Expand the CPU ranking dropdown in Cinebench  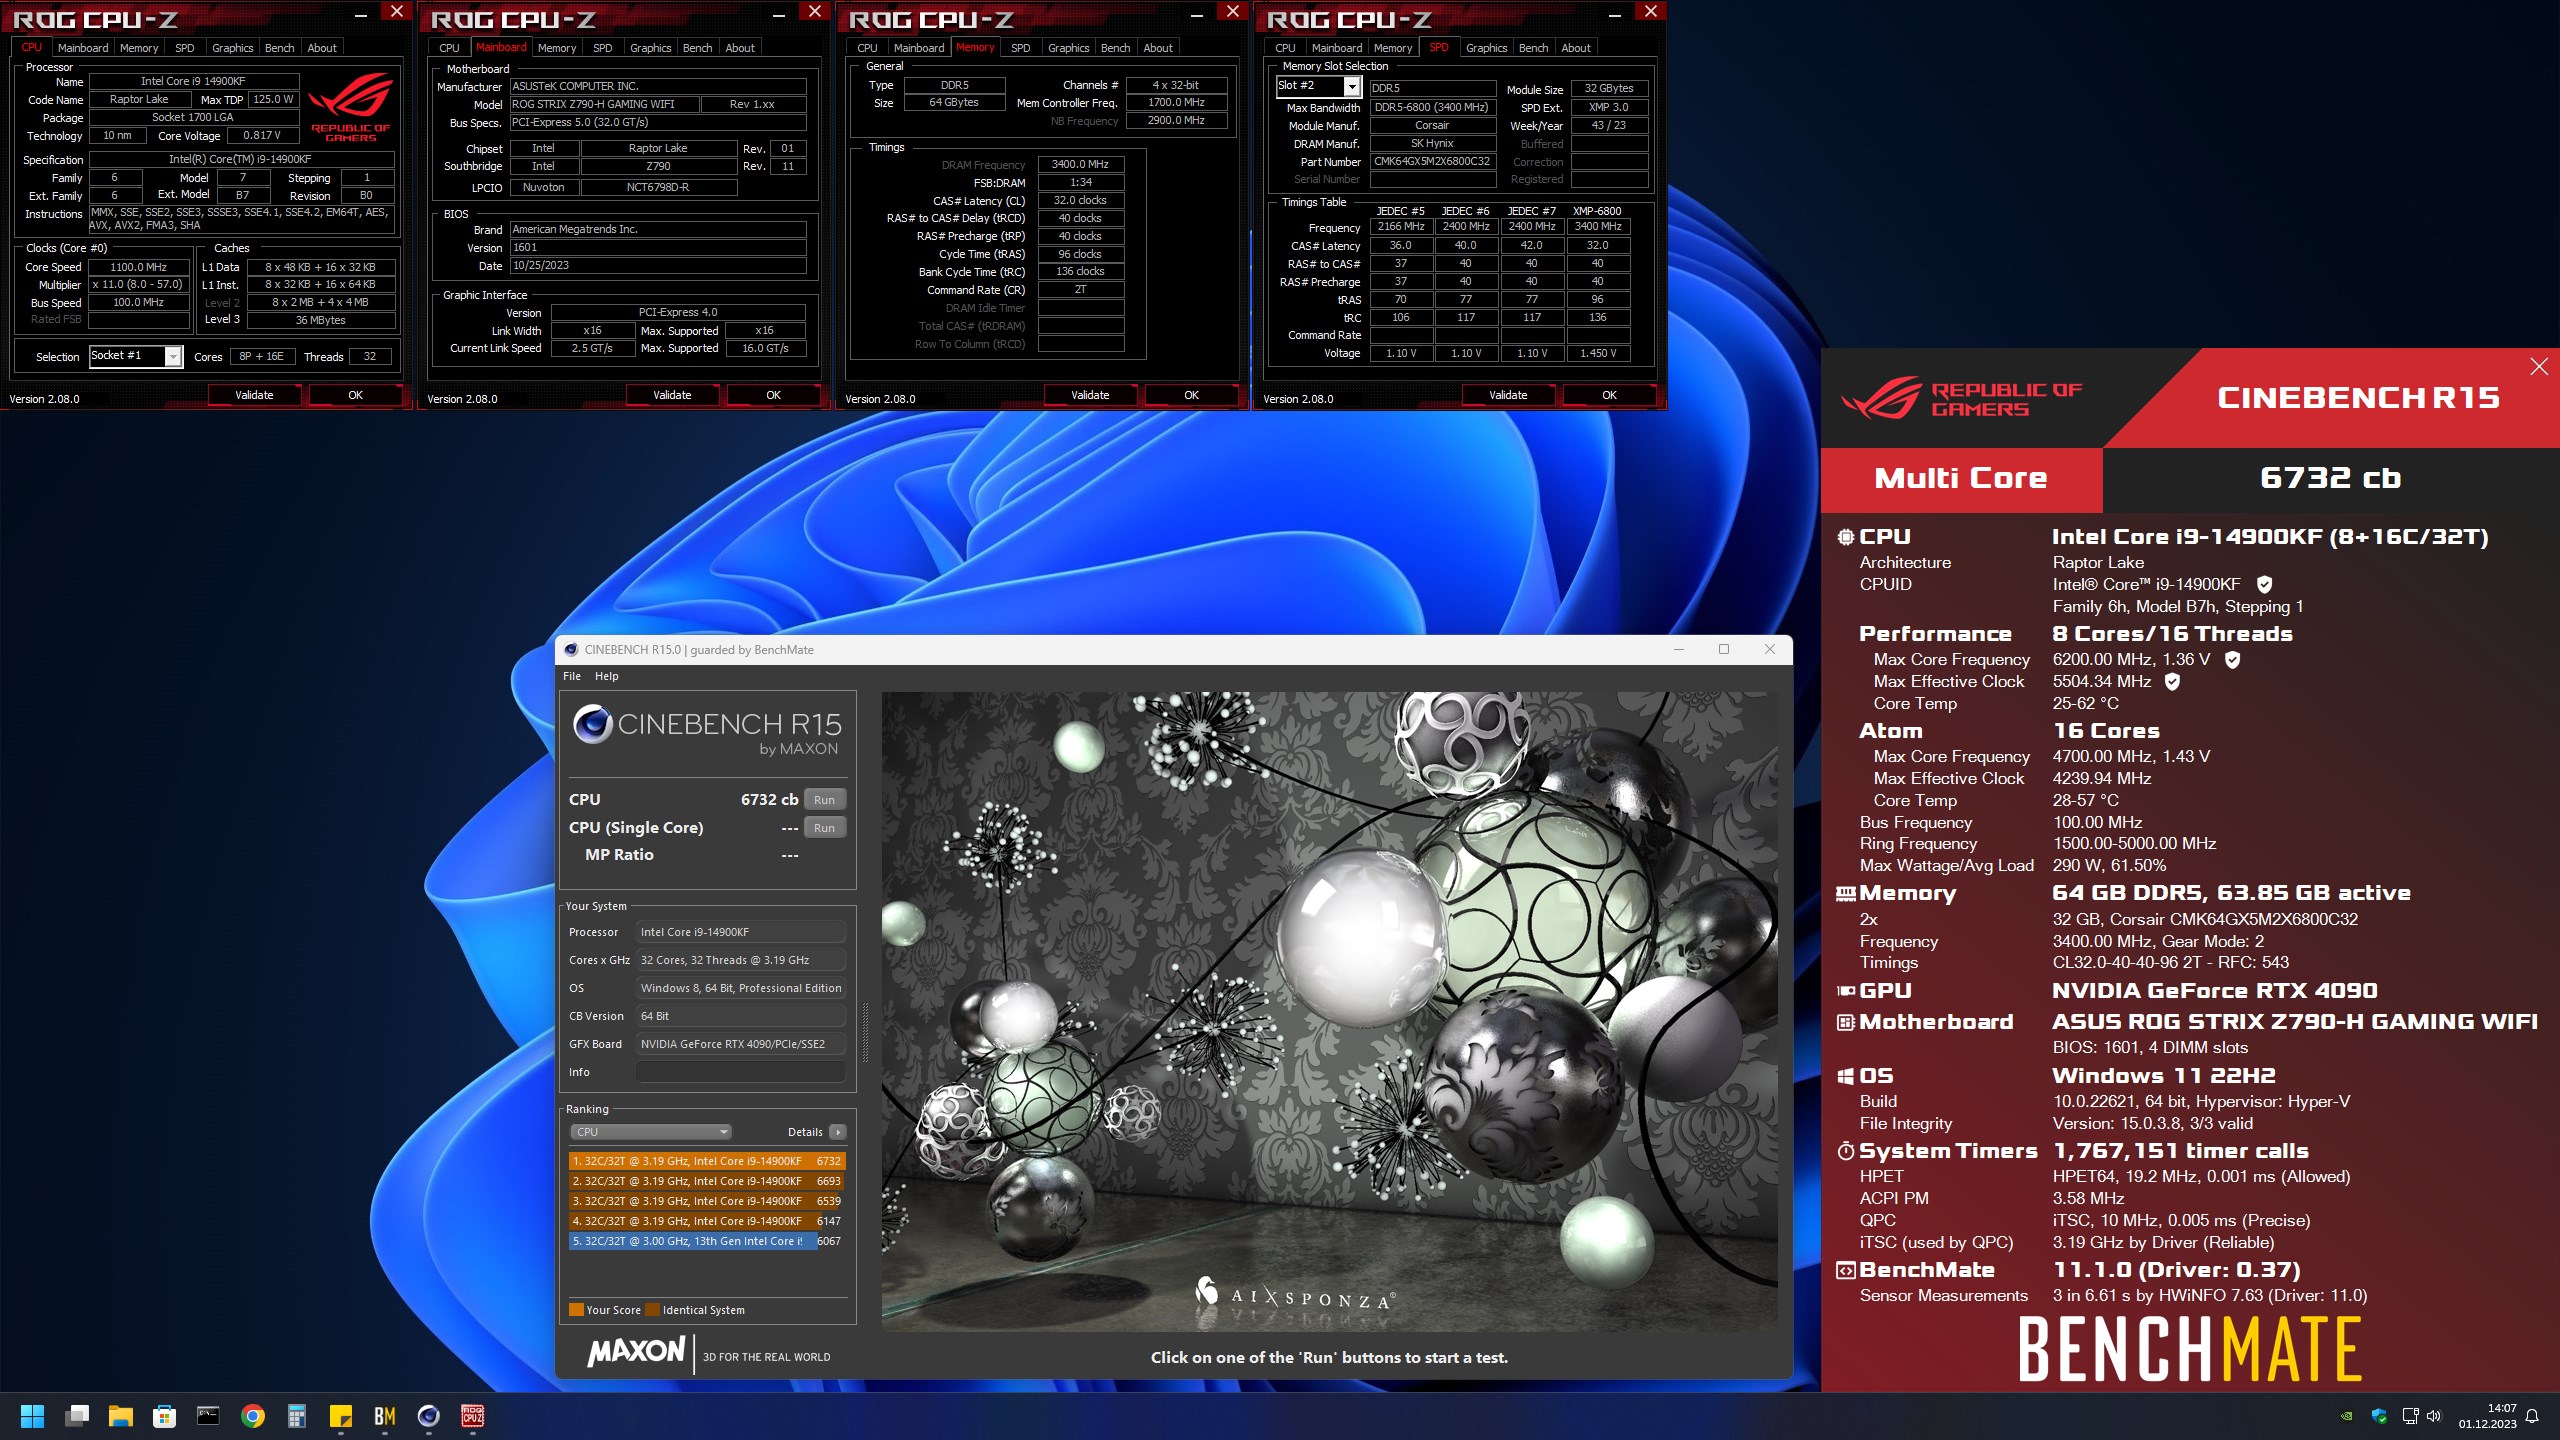(651, 1132)
